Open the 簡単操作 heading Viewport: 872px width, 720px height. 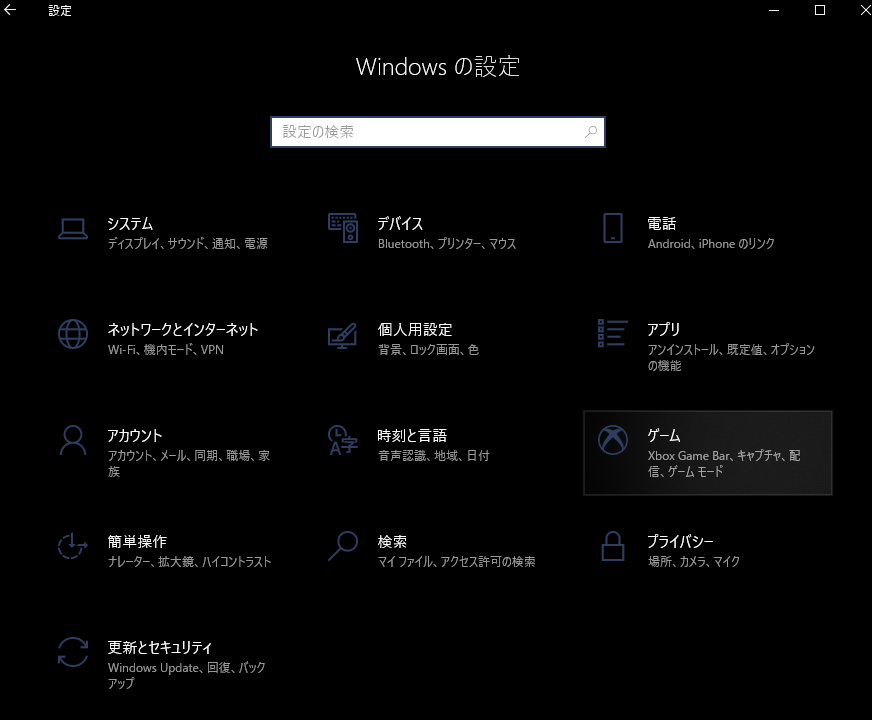pos(137,542)
